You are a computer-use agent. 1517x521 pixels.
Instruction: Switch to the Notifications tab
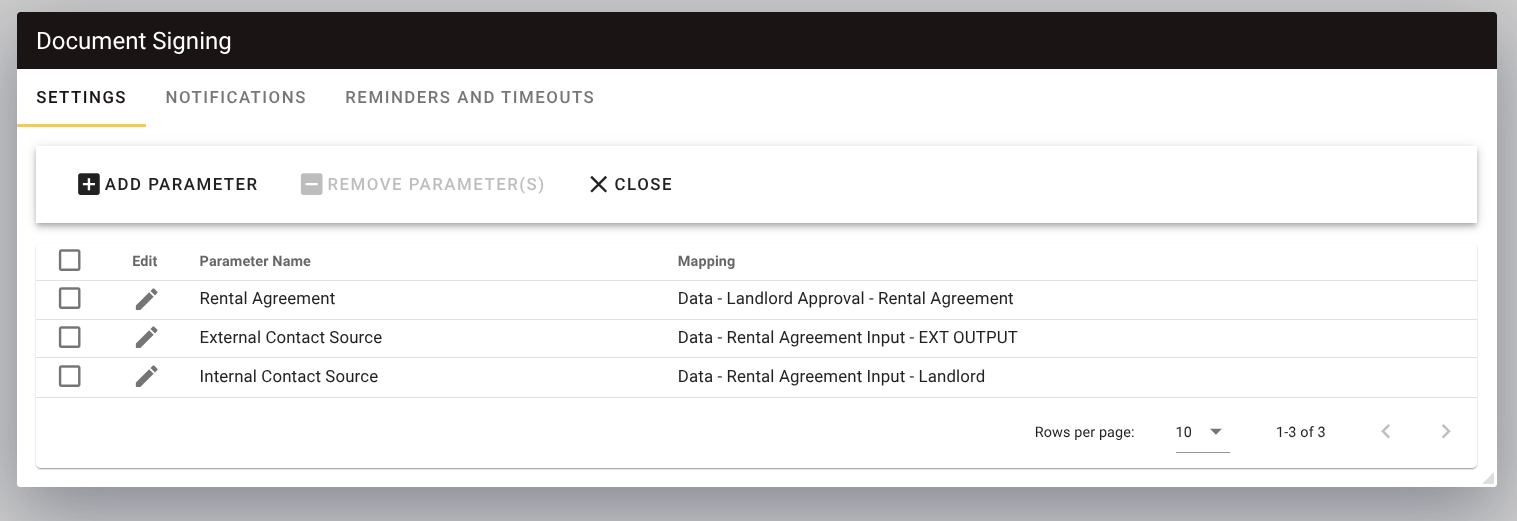[x=236, y=97]
